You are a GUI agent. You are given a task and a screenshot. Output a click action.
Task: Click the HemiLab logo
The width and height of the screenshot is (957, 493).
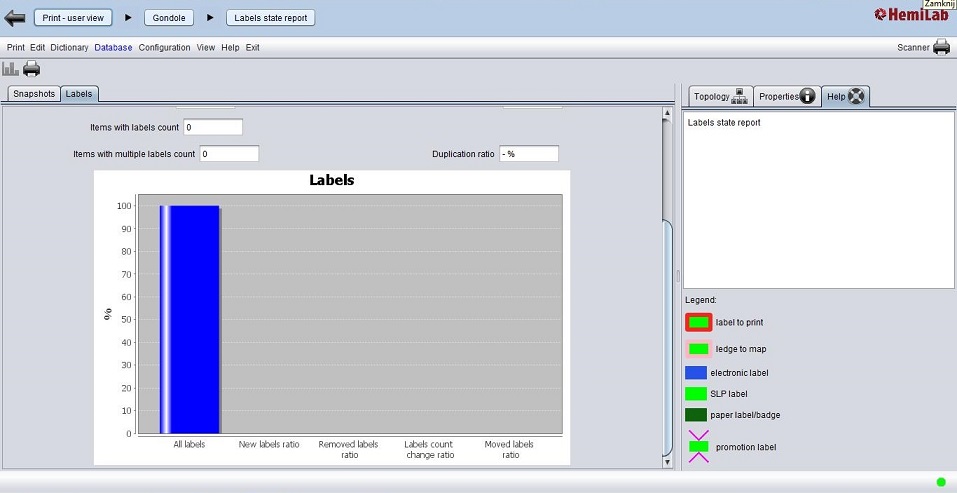tap(911, 15)
